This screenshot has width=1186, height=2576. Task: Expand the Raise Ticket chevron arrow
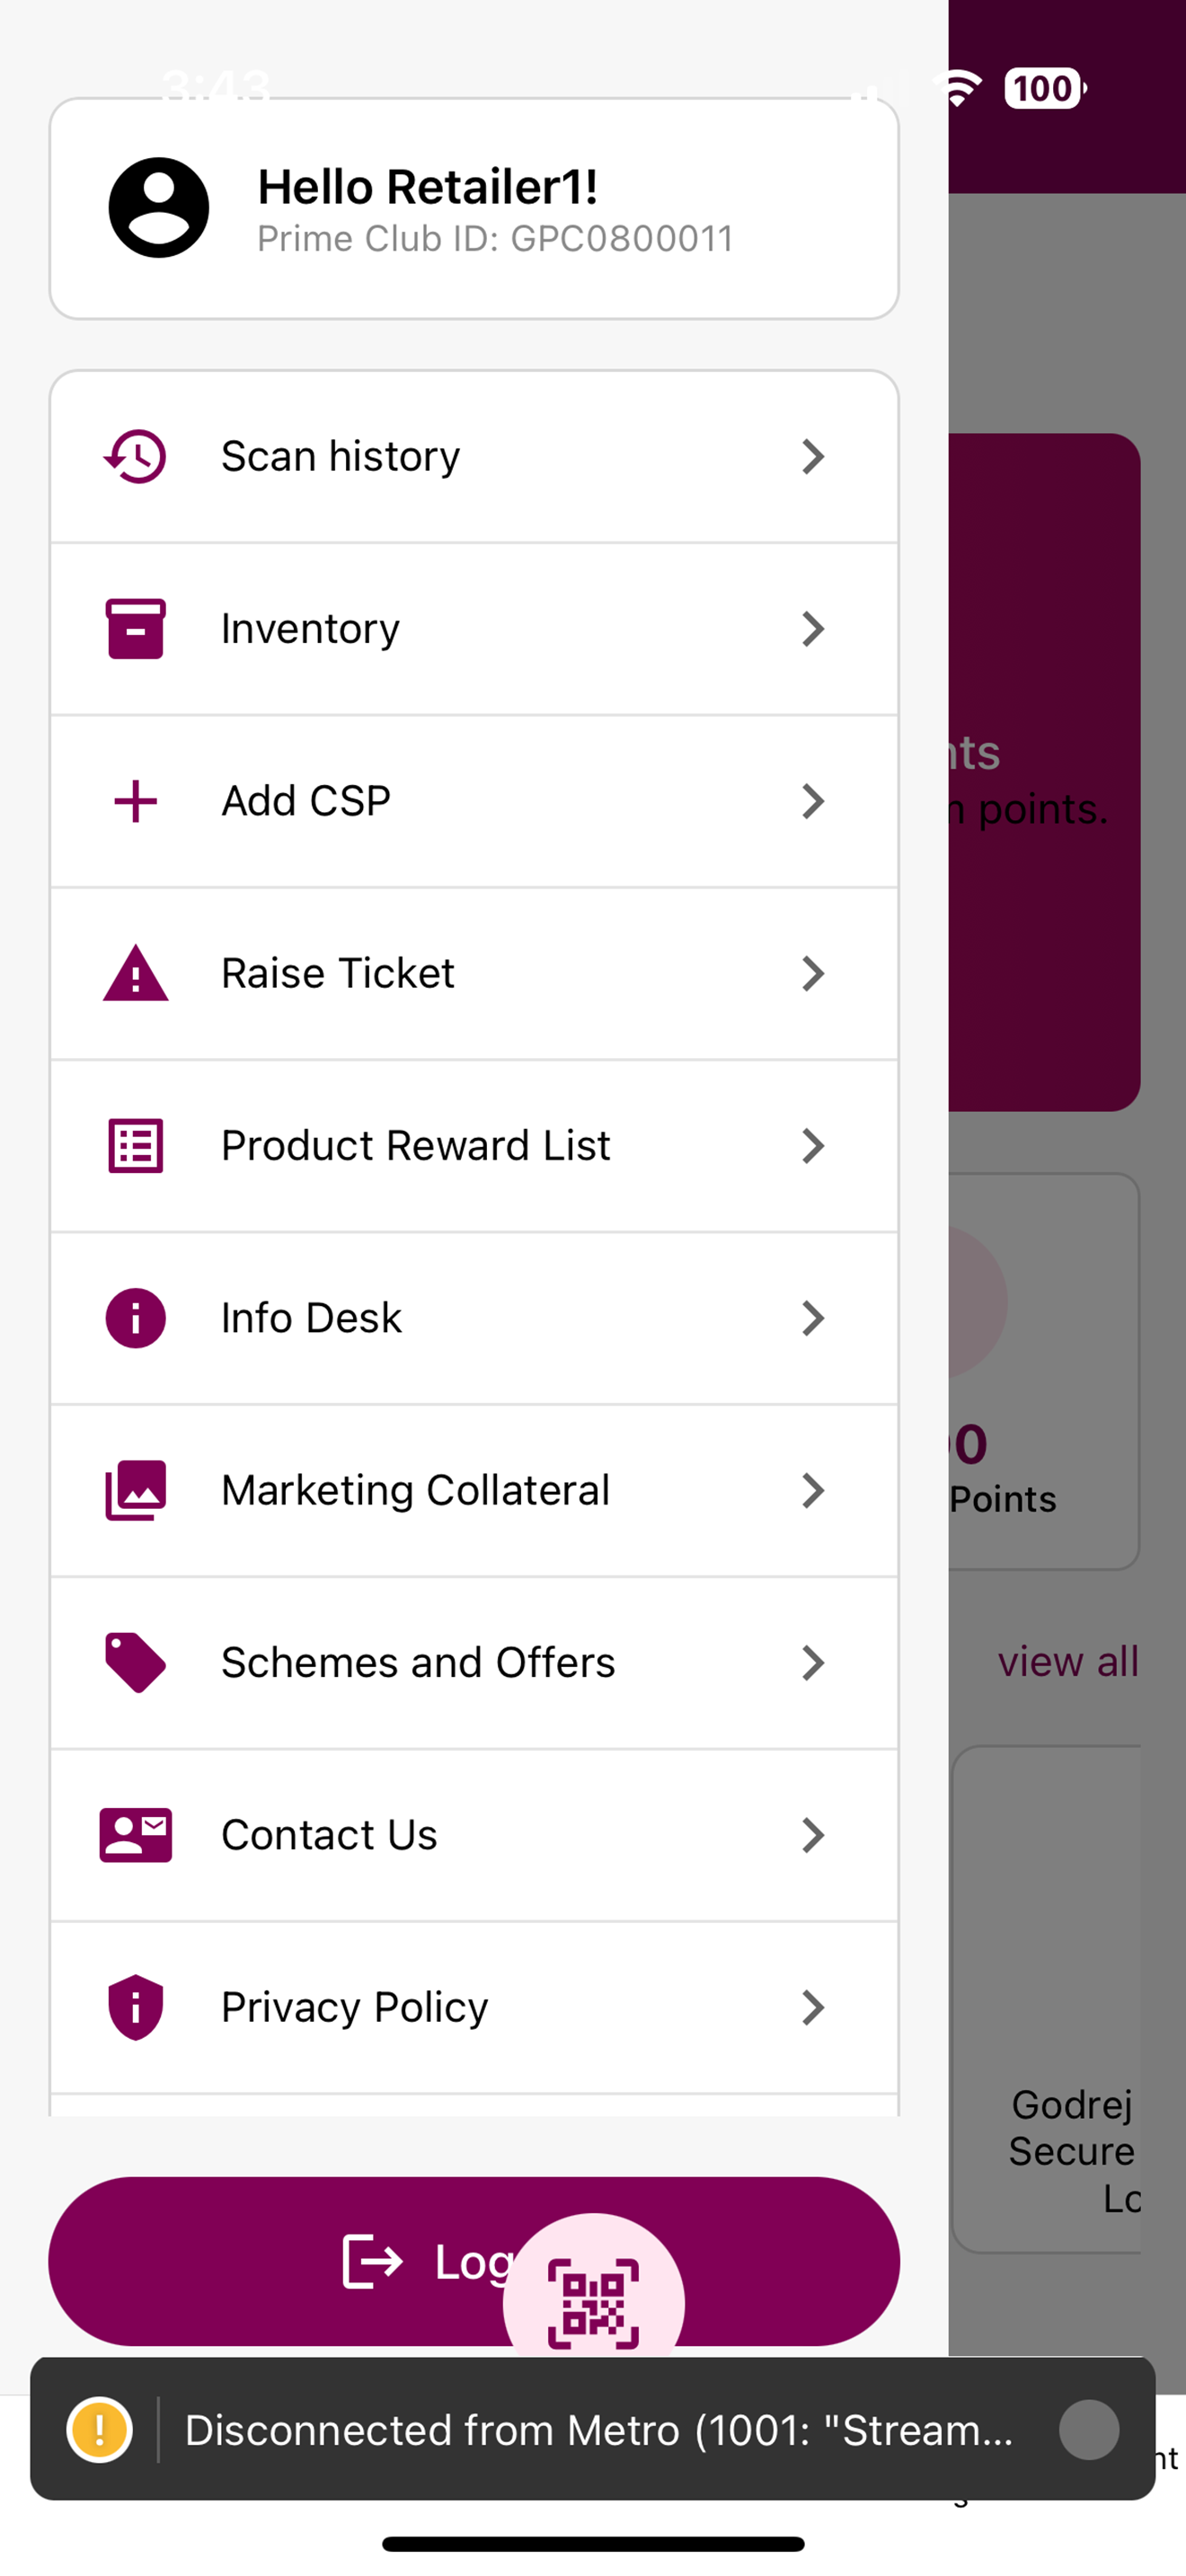pos(813,973)
